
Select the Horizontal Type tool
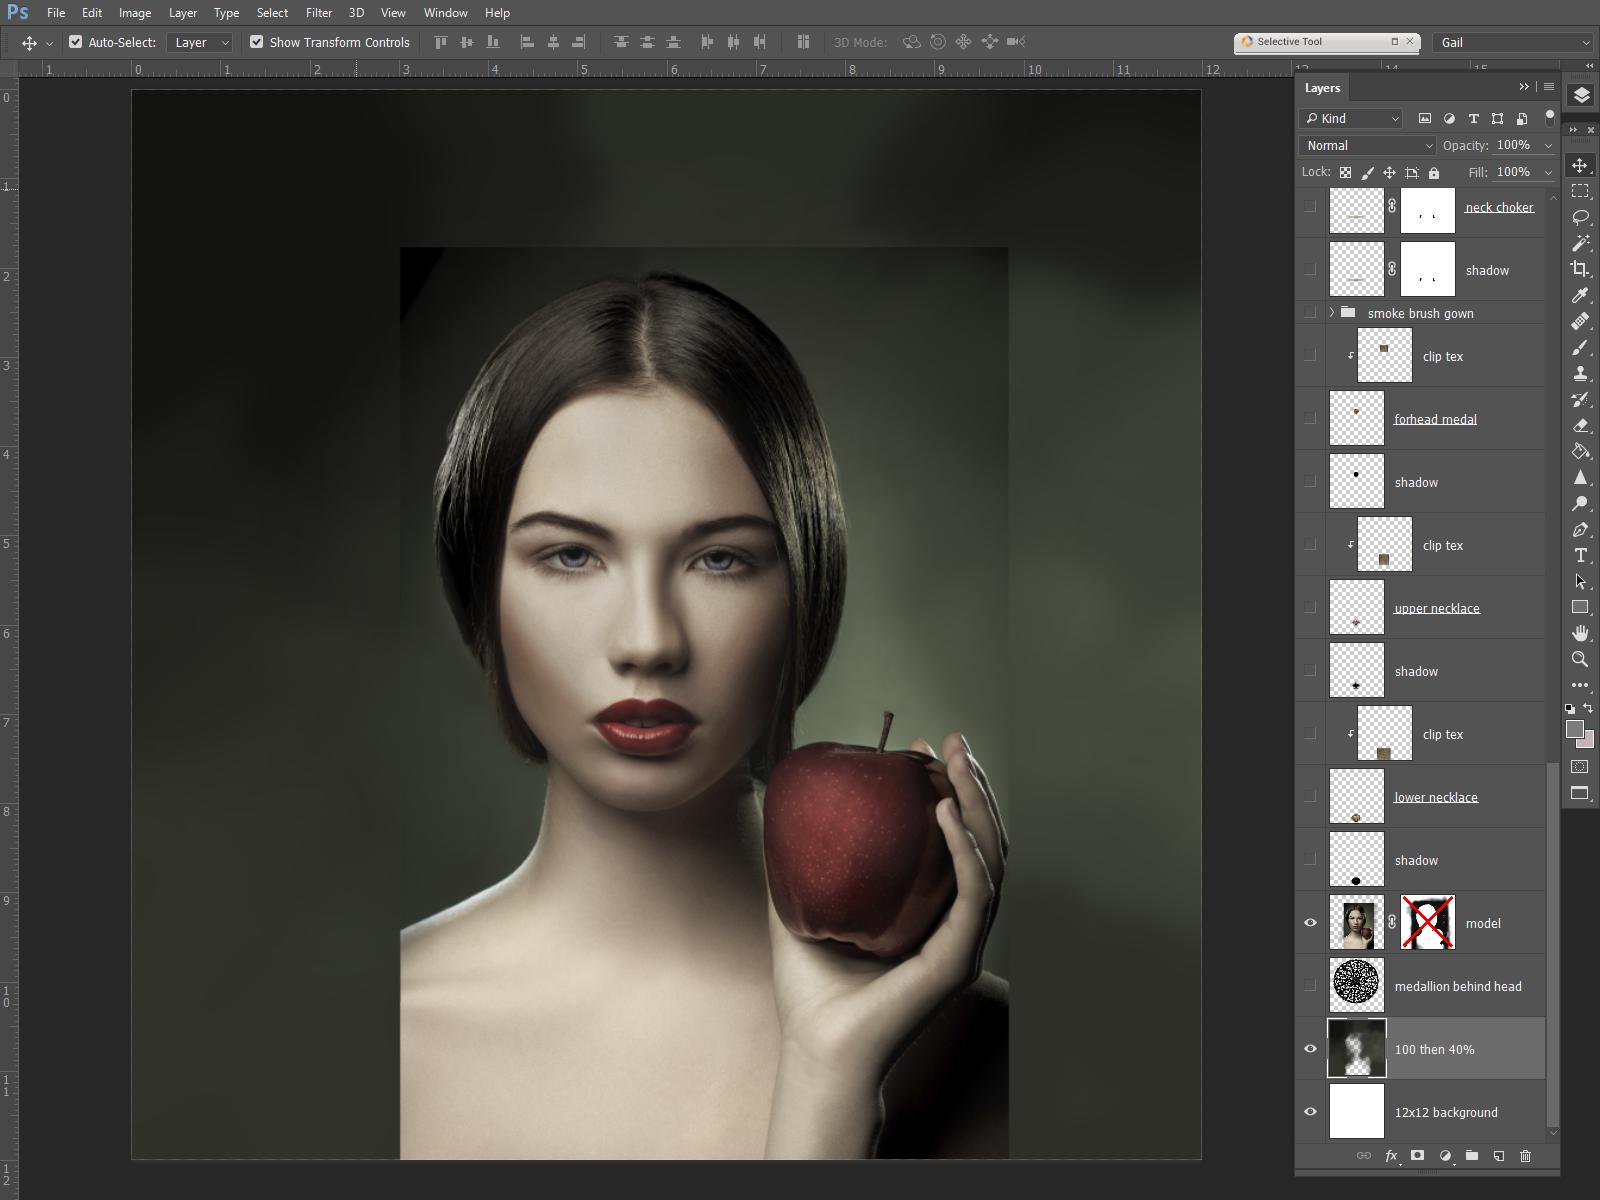click(x=1580, y=555)
